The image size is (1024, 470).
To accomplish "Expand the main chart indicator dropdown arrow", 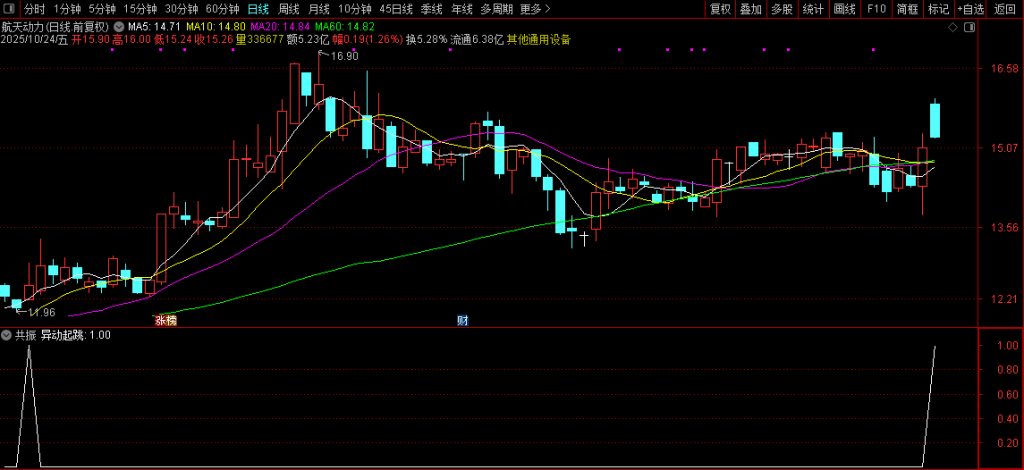I will (120, 25).
